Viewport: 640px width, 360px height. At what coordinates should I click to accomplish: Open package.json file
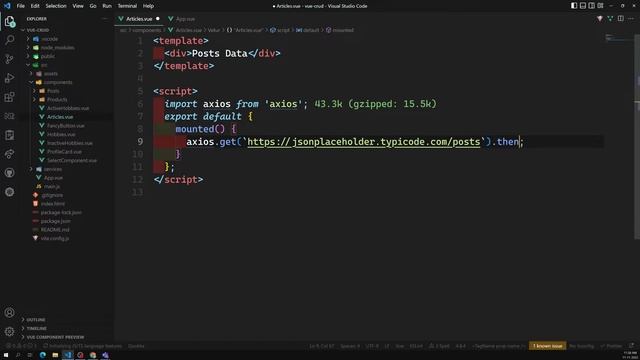point(56,221)
